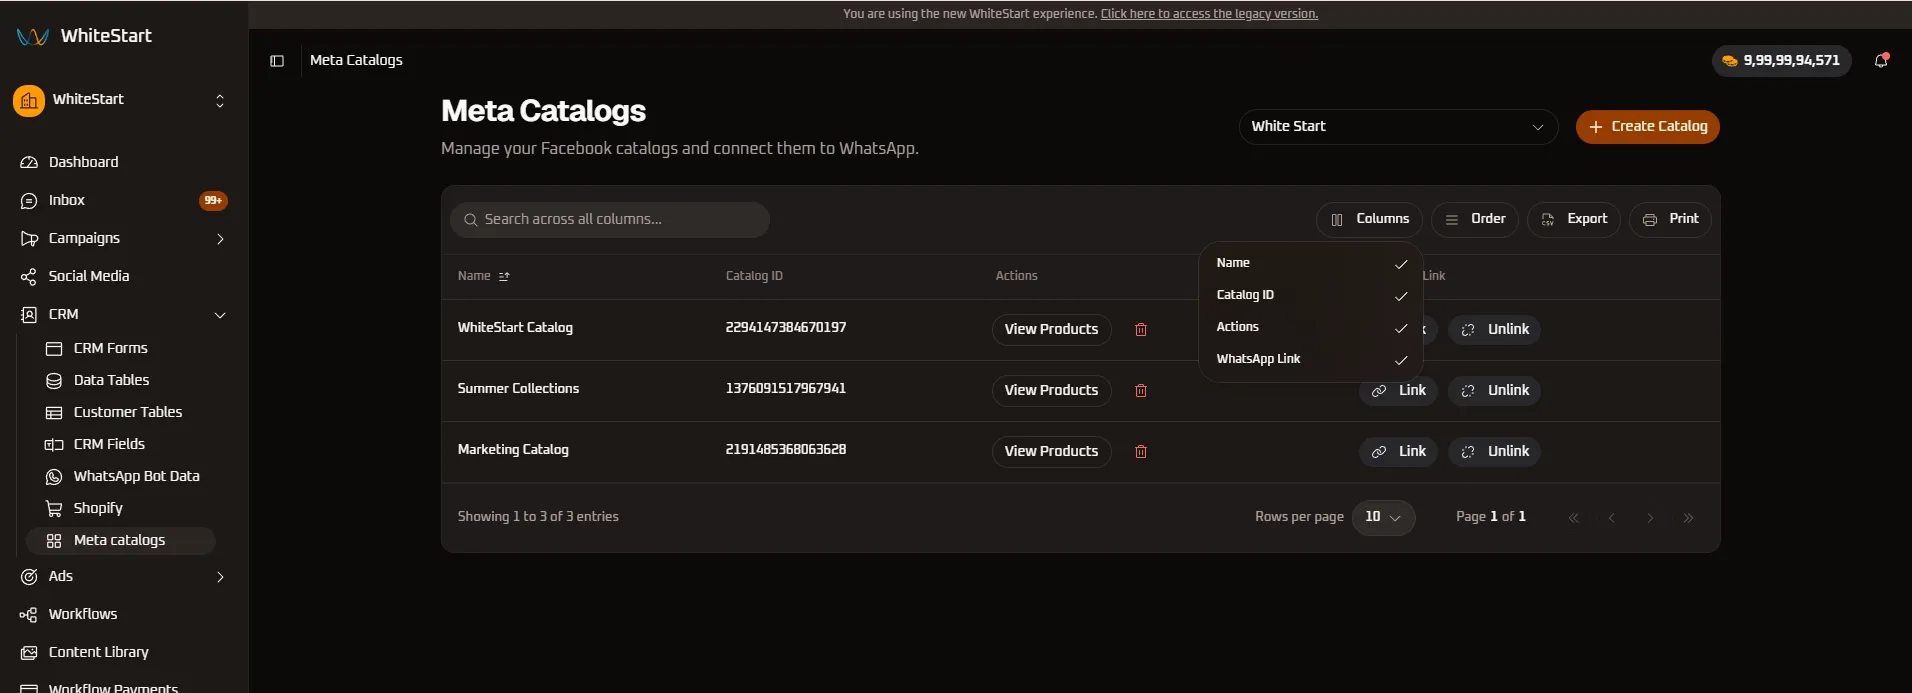
Task: Open Social Media section
Action: [x=124, y=276]
